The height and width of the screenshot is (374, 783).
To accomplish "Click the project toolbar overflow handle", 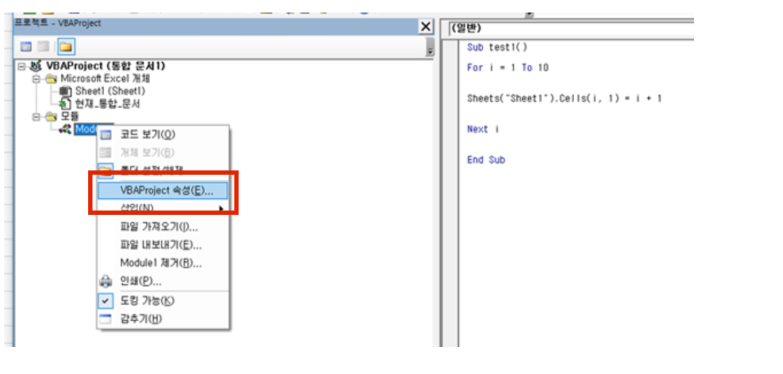I will [430, 47].
